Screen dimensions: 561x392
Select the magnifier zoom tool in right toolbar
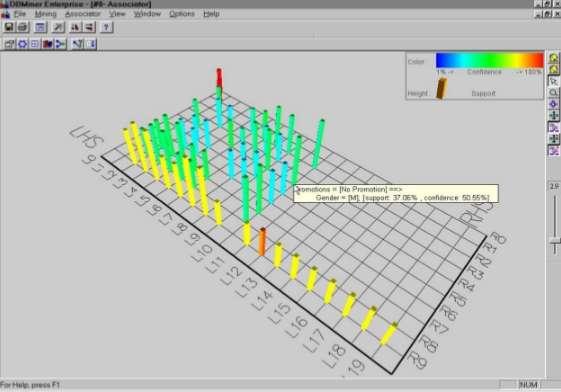click(x=553, y=93)
